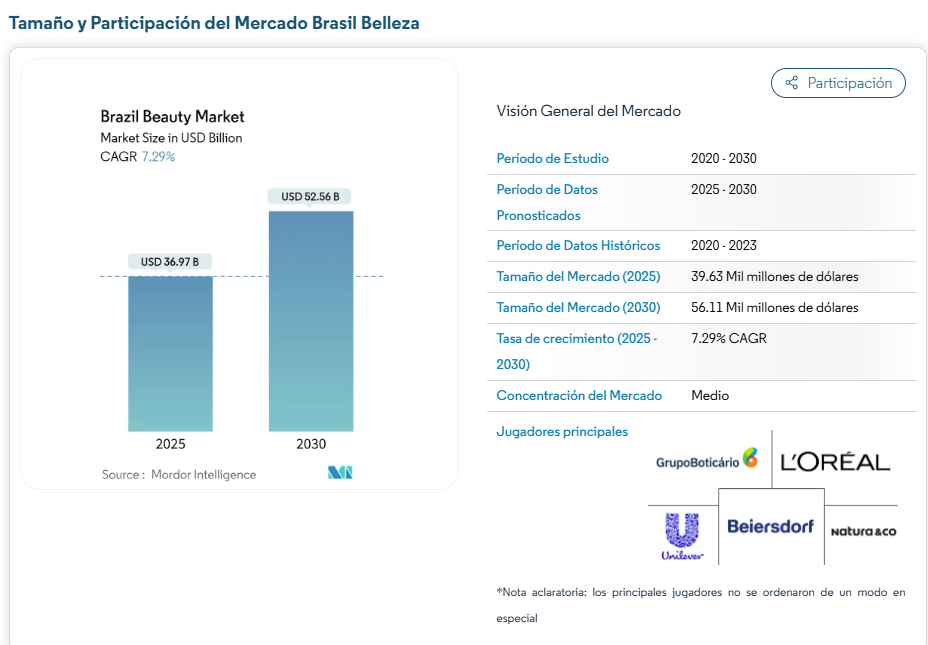Click the Natura & Co logo
928x645 pixels.
point(863,531)
